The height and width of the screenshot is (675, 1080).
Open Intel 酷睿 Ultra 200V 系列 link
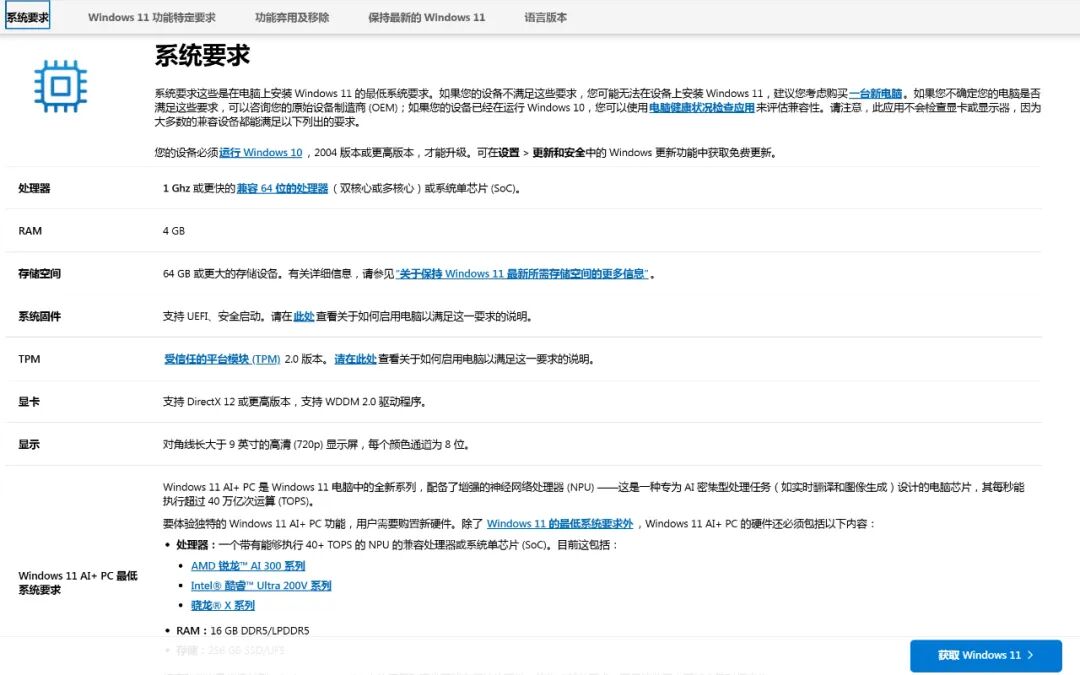coord(261,585)
